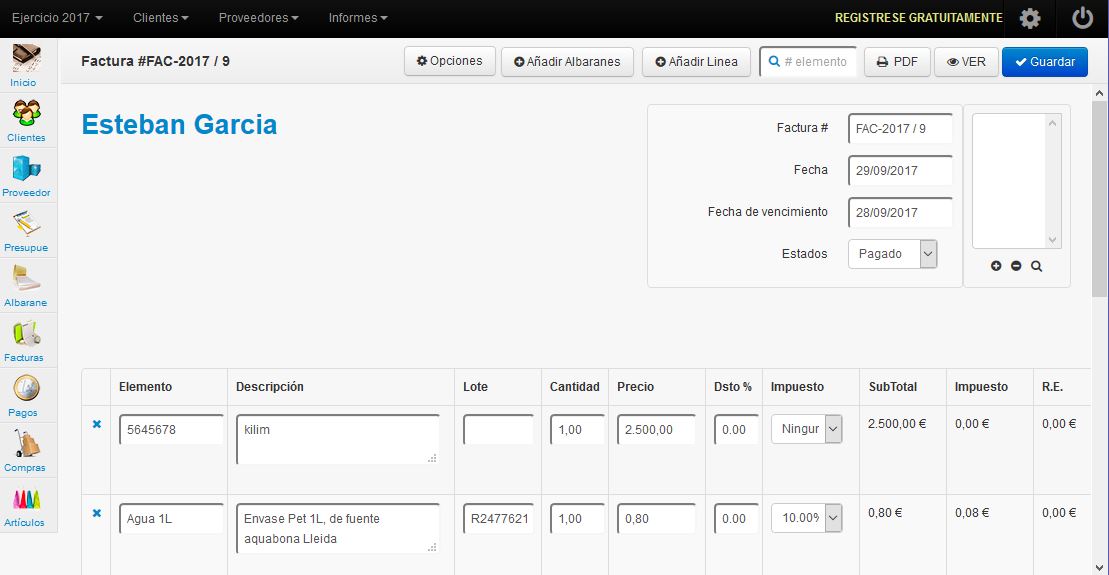
Task: Click the VER eye button
Action: pyautogui.click(x=966, y=62)
